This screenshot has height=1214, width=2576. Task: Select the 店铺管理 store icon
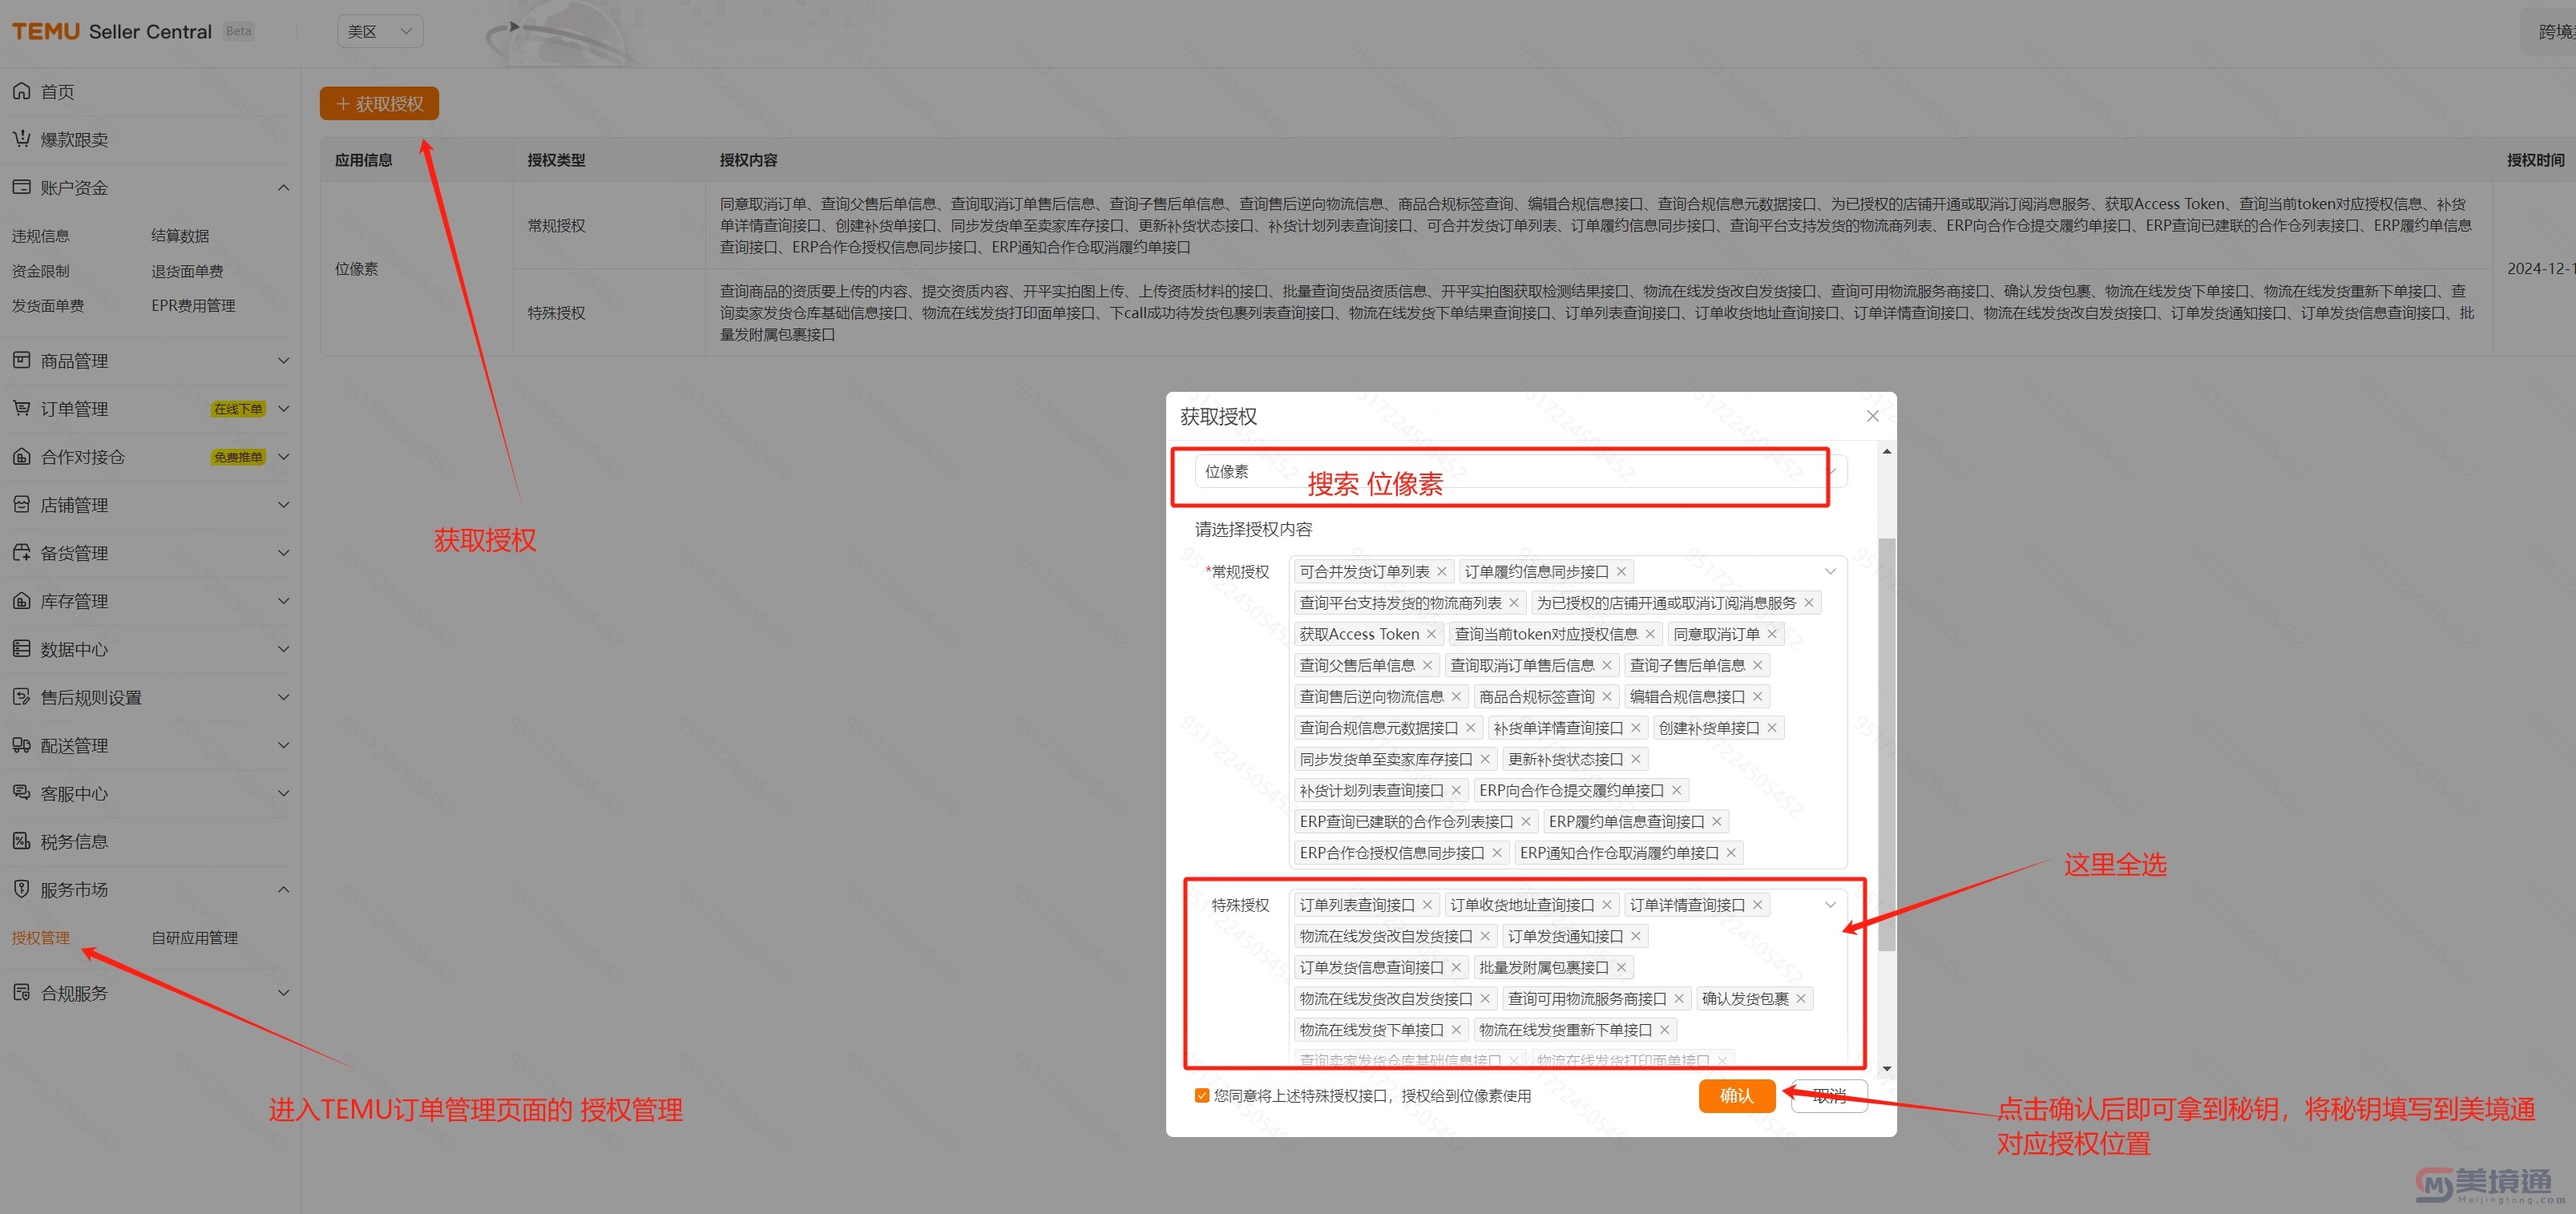pyautogui.click(x=21, y=504)
